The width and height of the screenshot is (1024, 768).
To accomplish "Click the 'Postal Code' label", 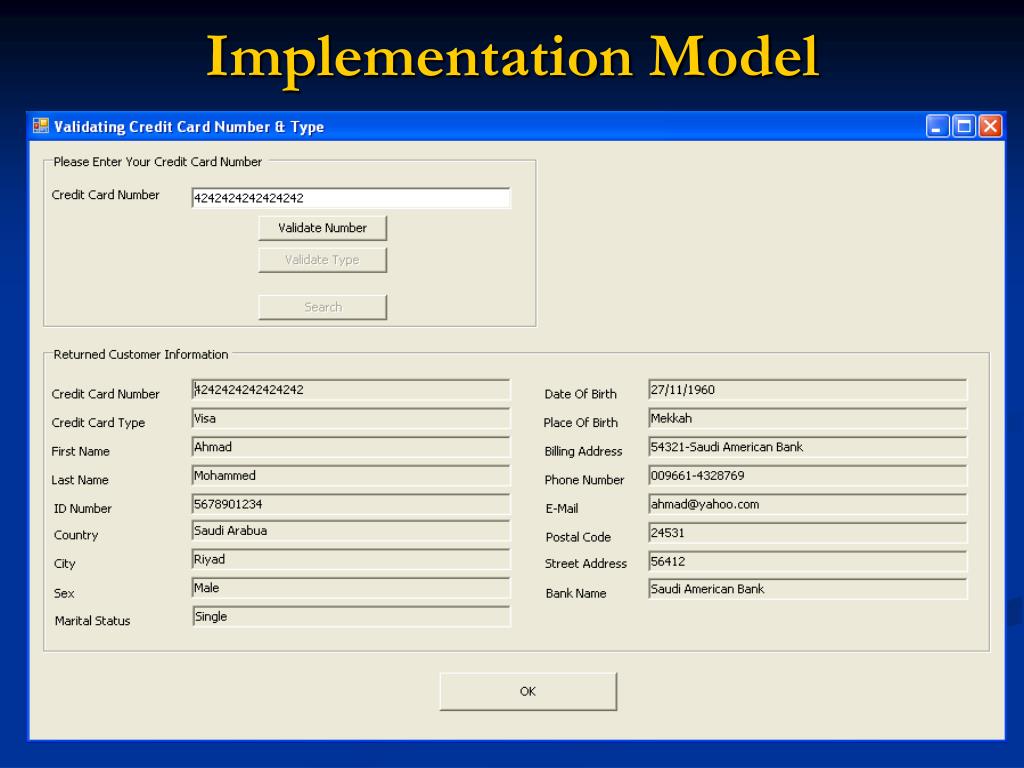I will click(x=578, y=537).
